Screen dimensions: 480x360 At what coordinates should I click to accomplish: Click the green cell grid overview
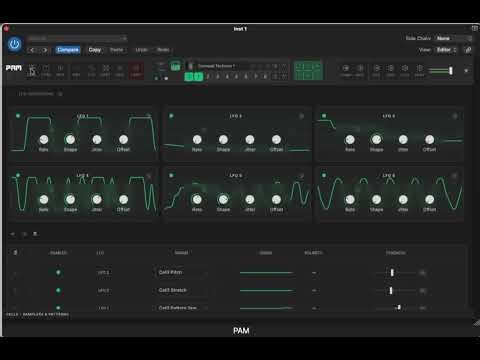pyautogui.click(x=308, y=70)
